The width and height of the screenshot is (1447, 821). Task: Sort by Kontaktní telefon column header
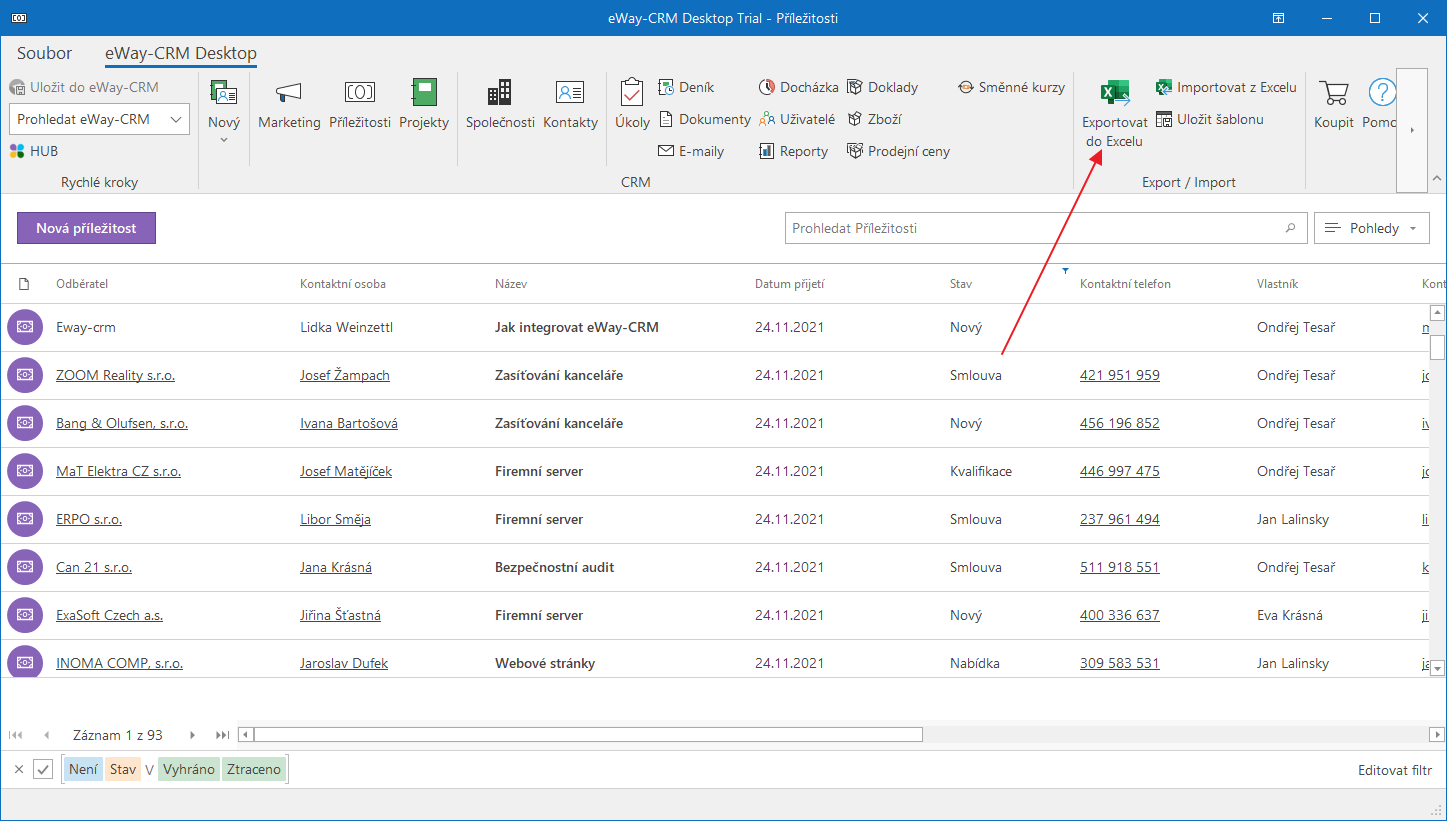pos(1125,284)
